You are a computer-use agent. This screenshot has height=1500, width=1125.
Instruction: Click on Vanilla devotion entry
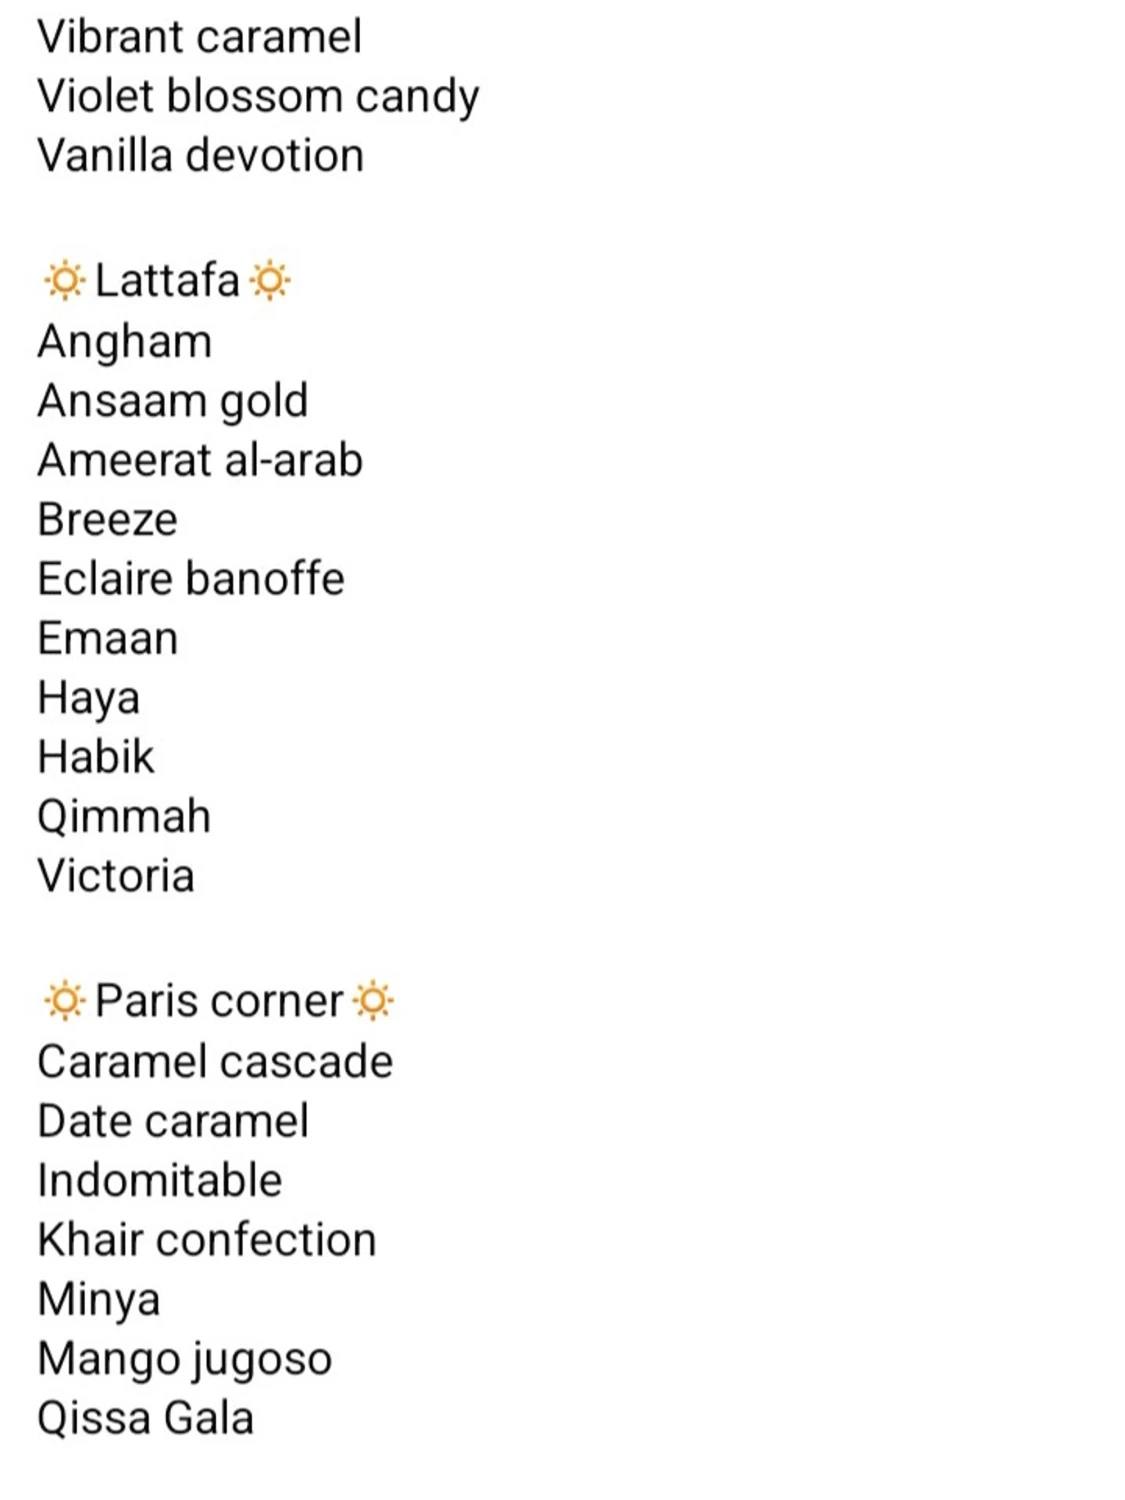tap(200, 156)
